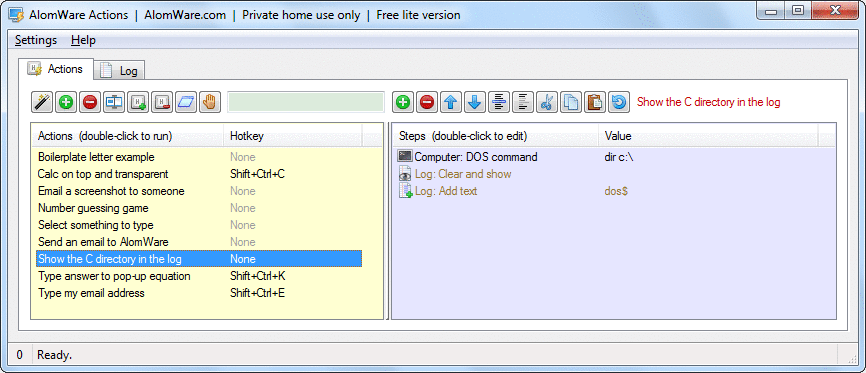Click the pale green text field
The height and width of the screenshot is (373, 866).
pos(306,102)
